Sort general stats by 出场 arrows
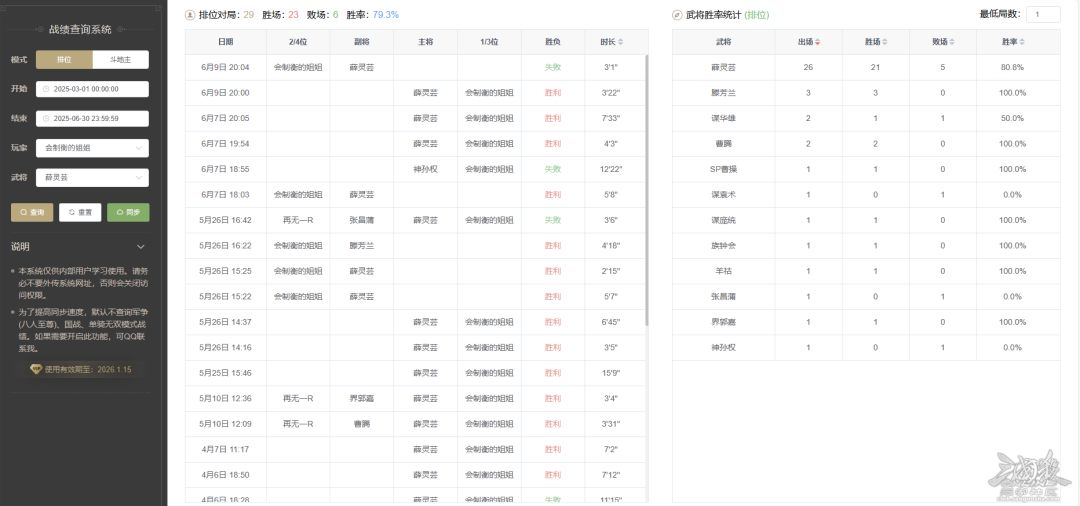This screenshot has width=1080, height=506. coord(818,42)
